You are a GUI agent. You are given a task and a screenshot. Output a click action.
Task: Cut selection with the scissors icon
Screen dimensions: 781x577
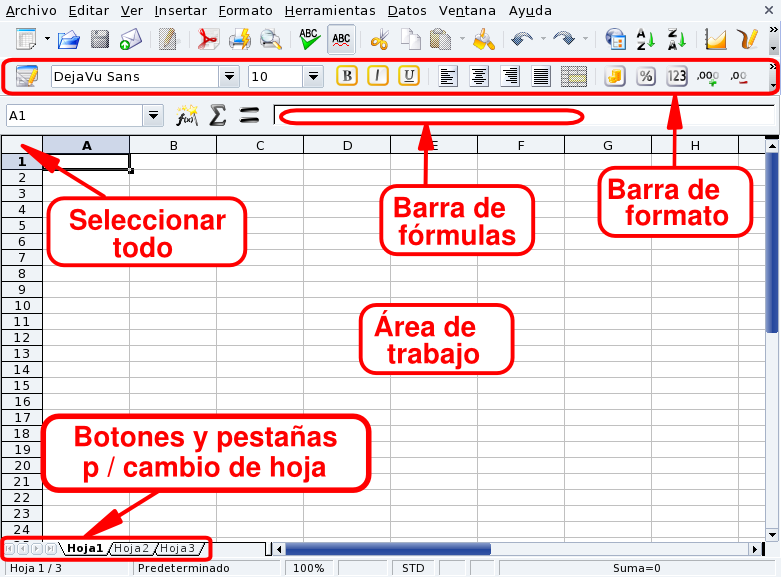pos(380,39)
